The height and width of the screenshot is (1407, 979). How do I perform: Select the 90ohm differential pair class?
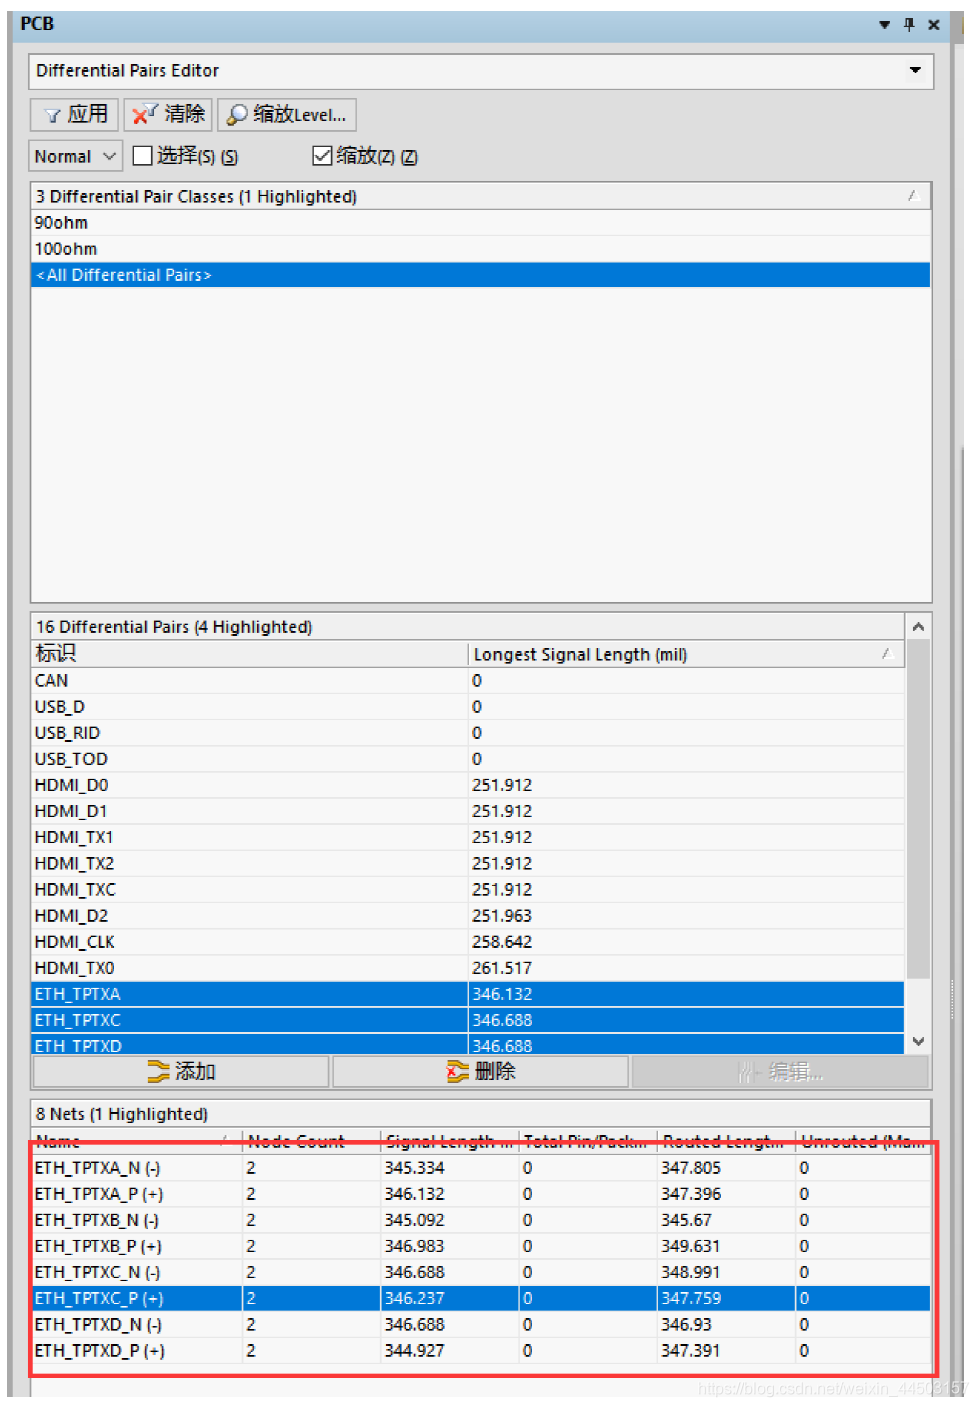point(62,223)
